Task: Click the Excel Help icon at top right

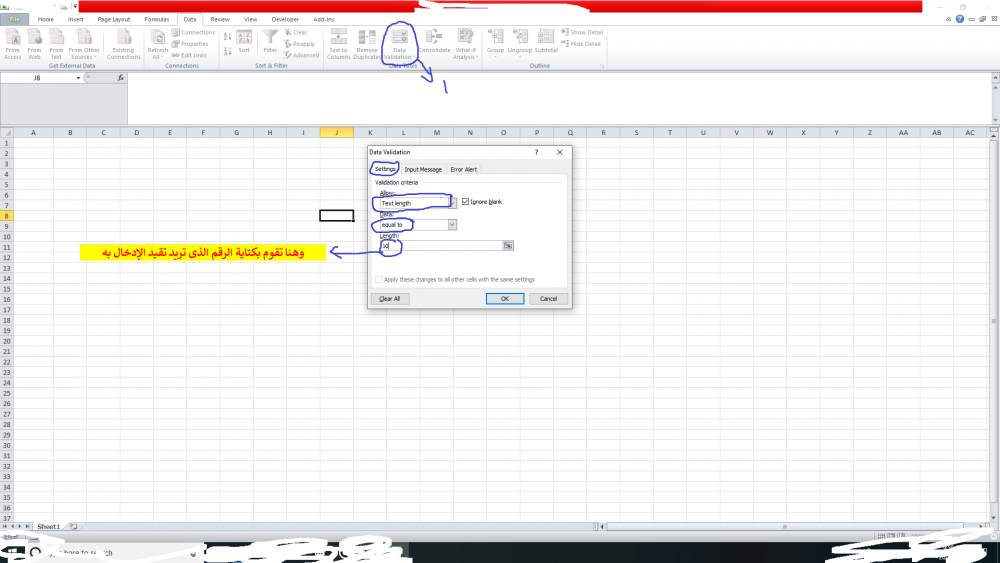Action: click(x=960, y=19)
